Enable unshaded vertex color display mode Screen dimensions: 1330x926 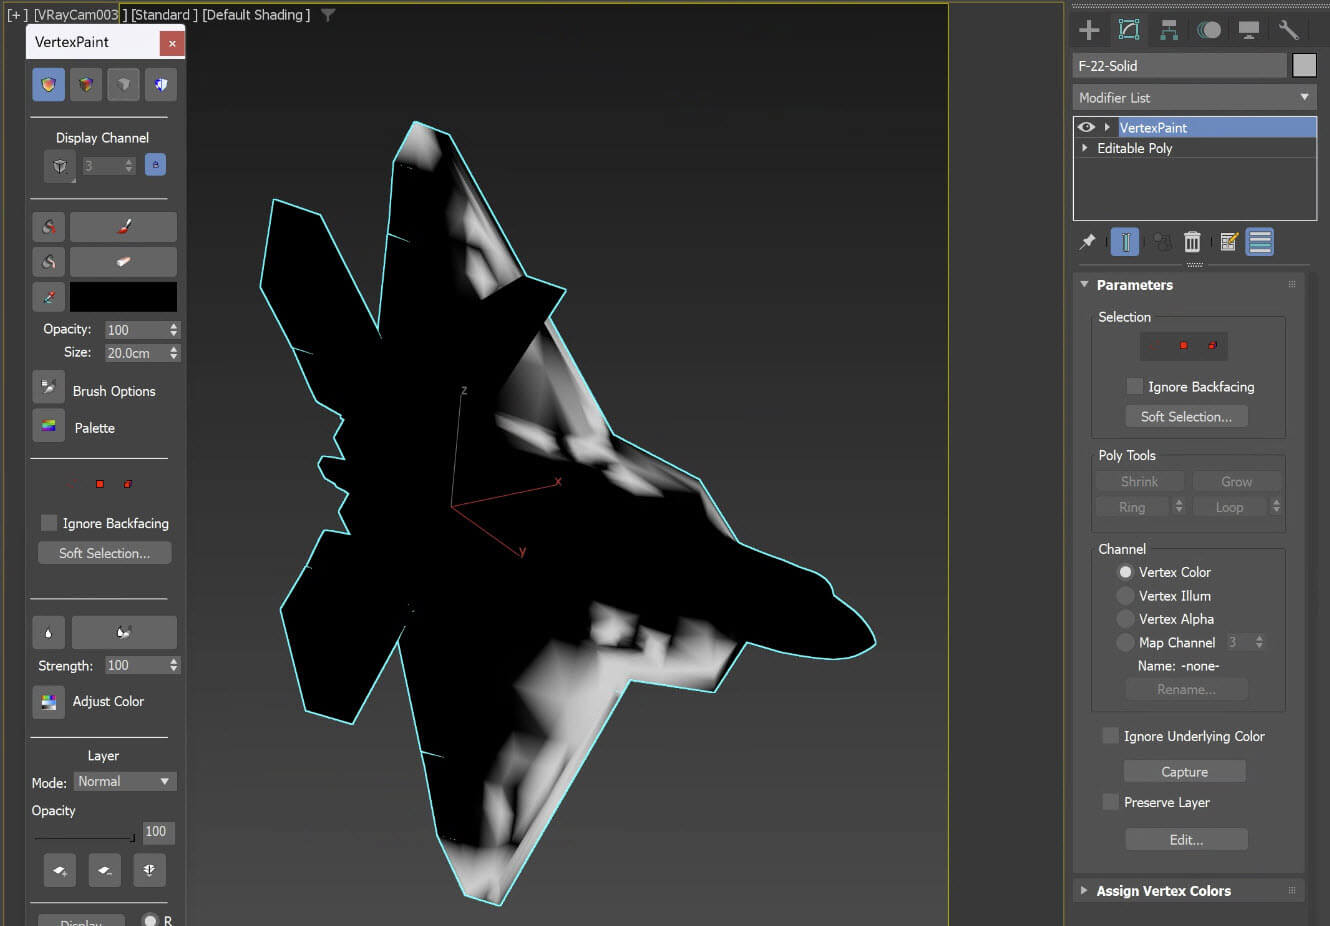pyautogui.click(x=48, y=85)
